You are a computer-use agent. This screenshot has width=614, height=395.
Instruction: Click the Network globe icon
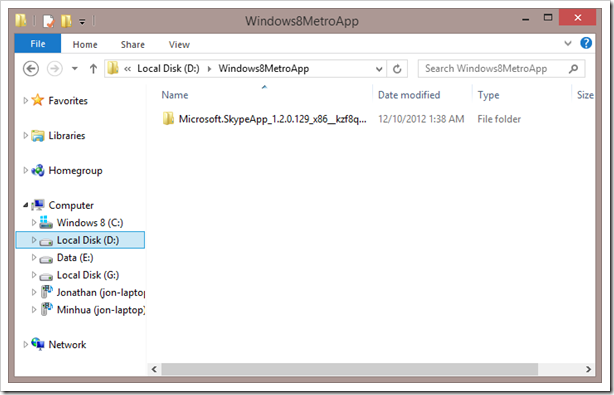coord(38,344)
